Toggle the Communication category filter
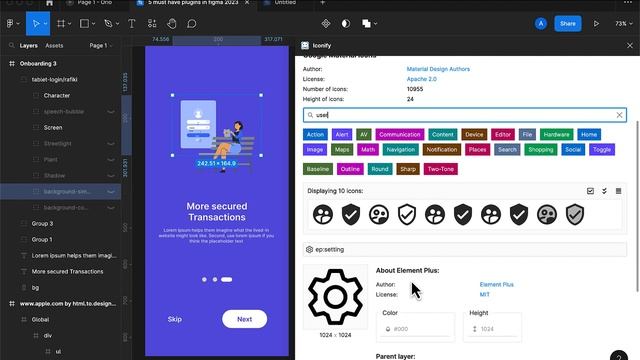Screen dimensions: 640x360 pyautogui.click(x=400, y=135)
